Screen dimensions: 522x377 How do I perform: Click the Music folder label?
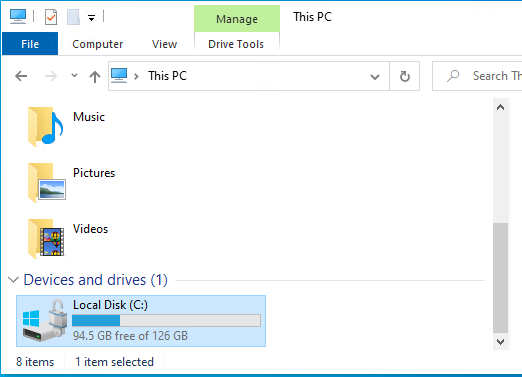point(89,117)
